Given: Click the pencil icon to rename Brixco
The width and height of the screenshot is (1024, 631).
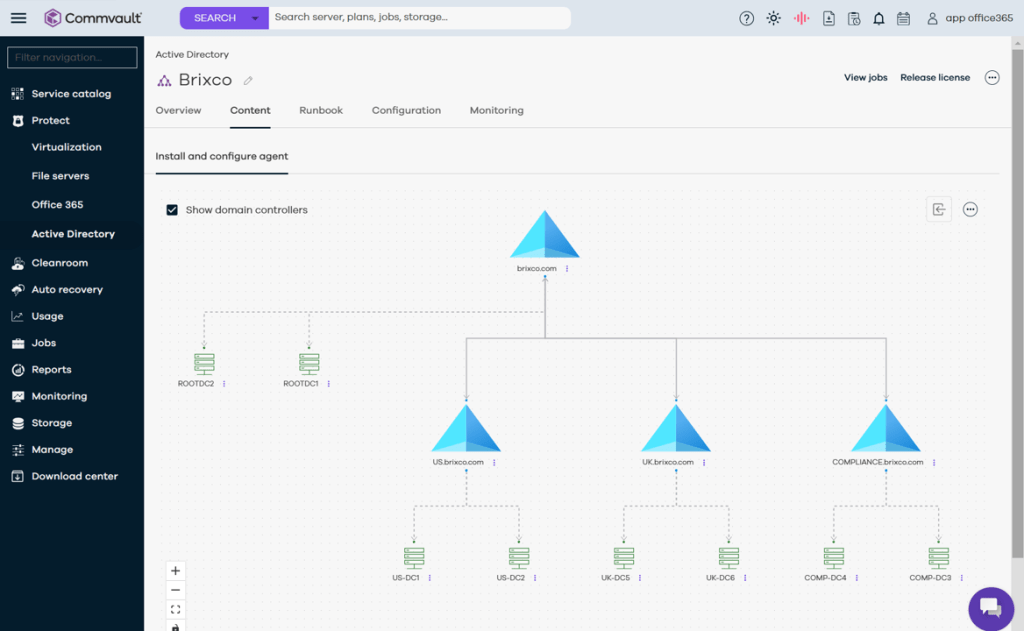Looking at the screenshot, I should pos(248,81).
